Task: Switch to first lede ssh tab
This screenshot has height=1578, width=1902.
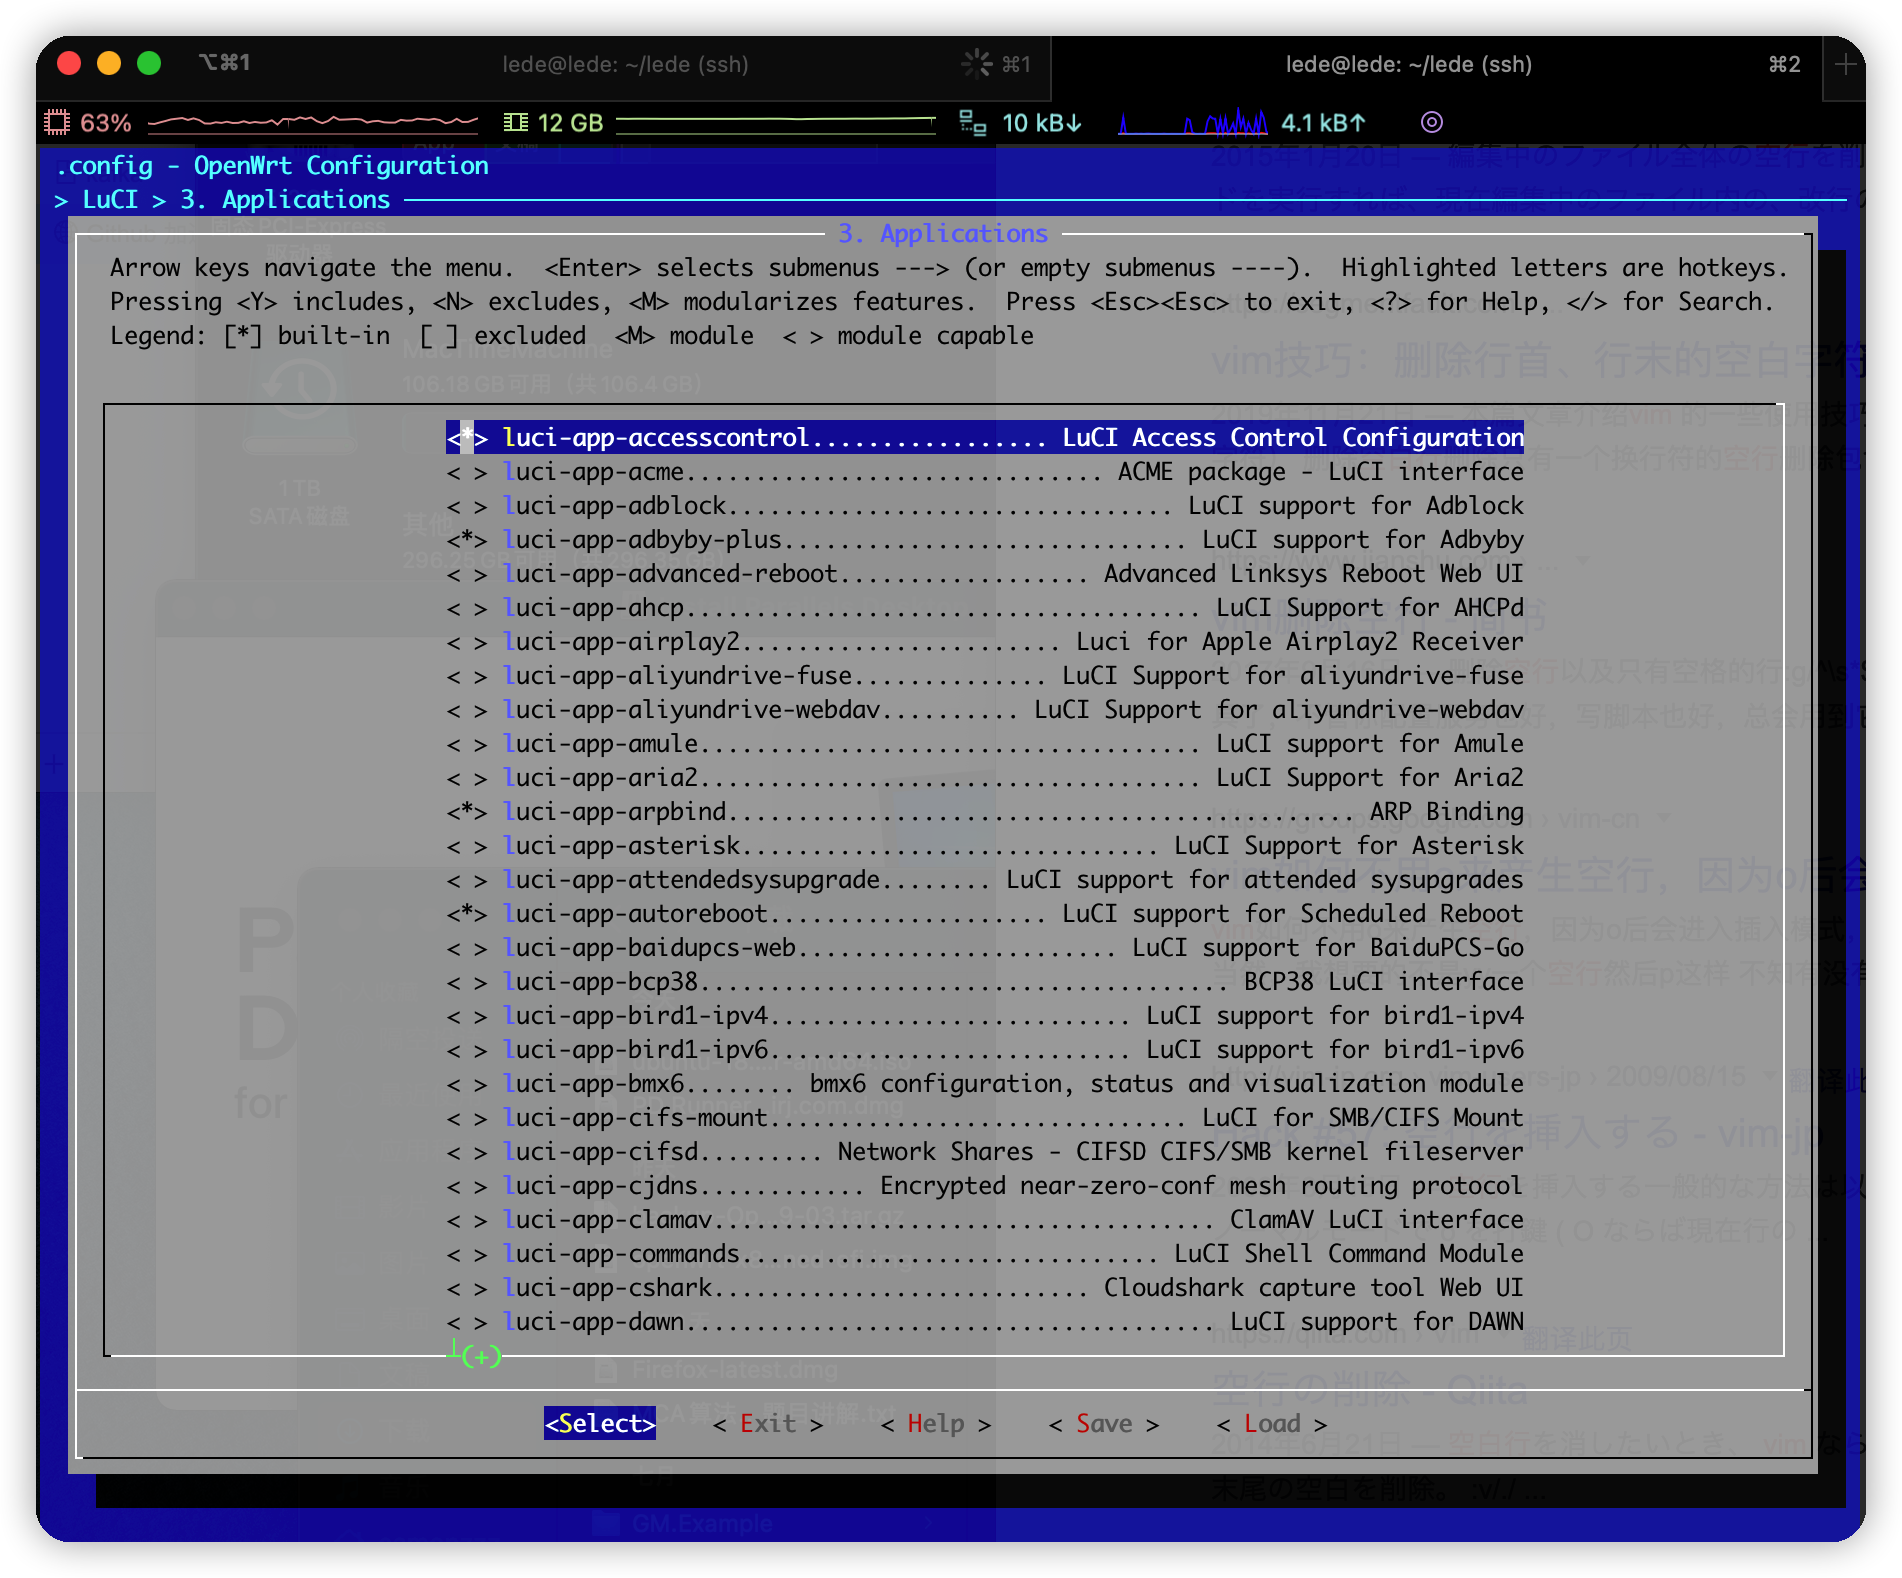Action: click(x=625, y=64)
